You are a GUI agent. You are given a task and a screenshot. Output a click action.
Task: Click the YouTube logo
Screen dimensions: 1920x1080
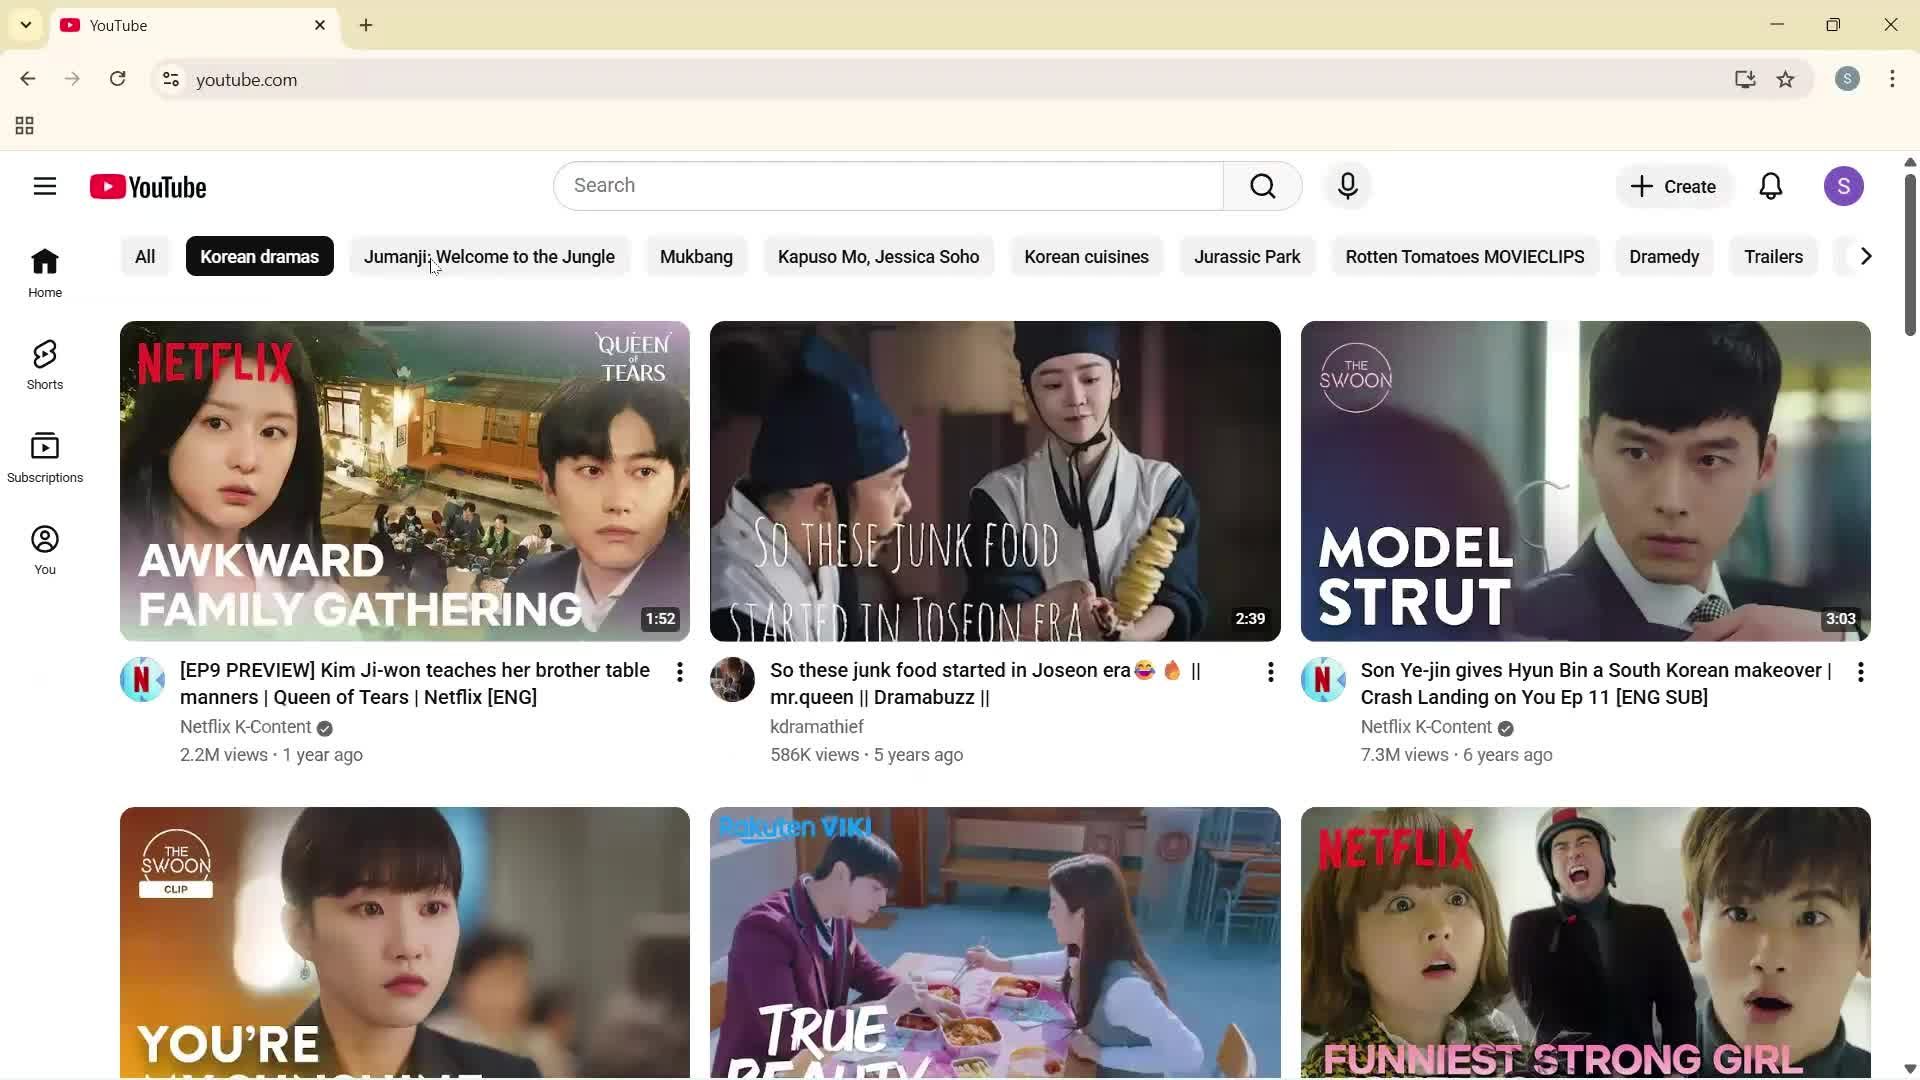[148, 186]
